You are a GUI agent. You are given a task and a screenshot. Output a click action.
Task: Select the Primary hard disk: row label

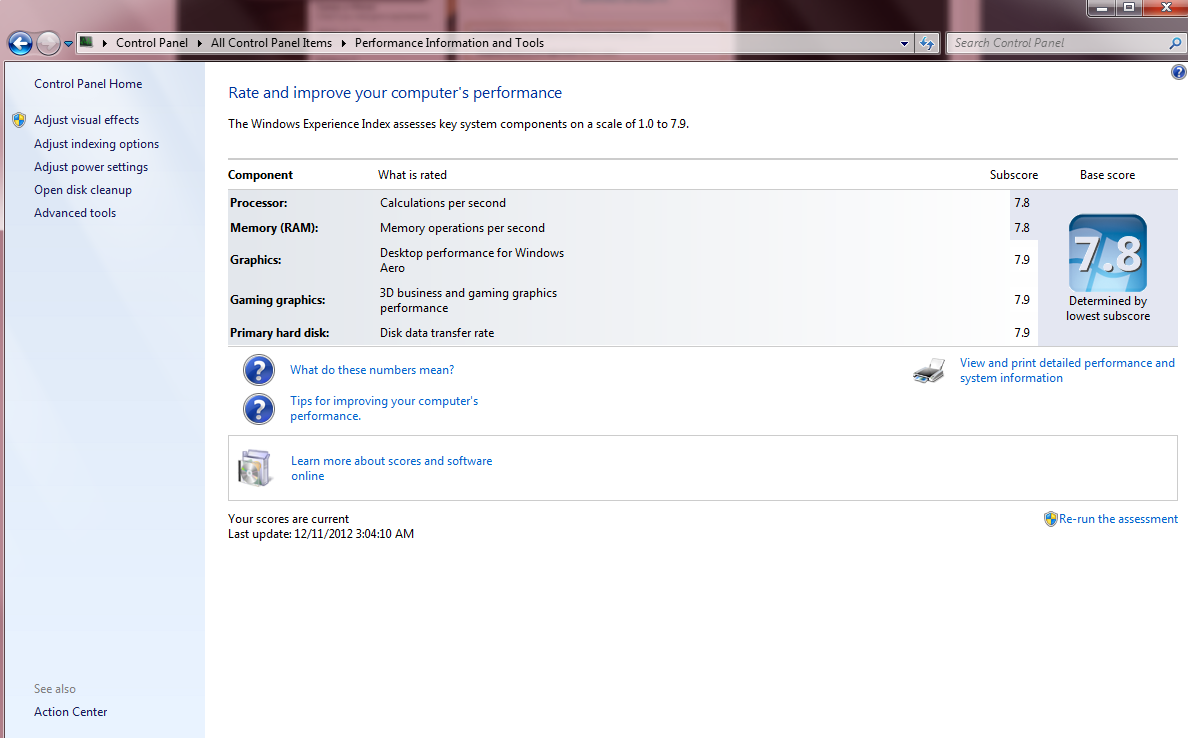tap(280, 333)
